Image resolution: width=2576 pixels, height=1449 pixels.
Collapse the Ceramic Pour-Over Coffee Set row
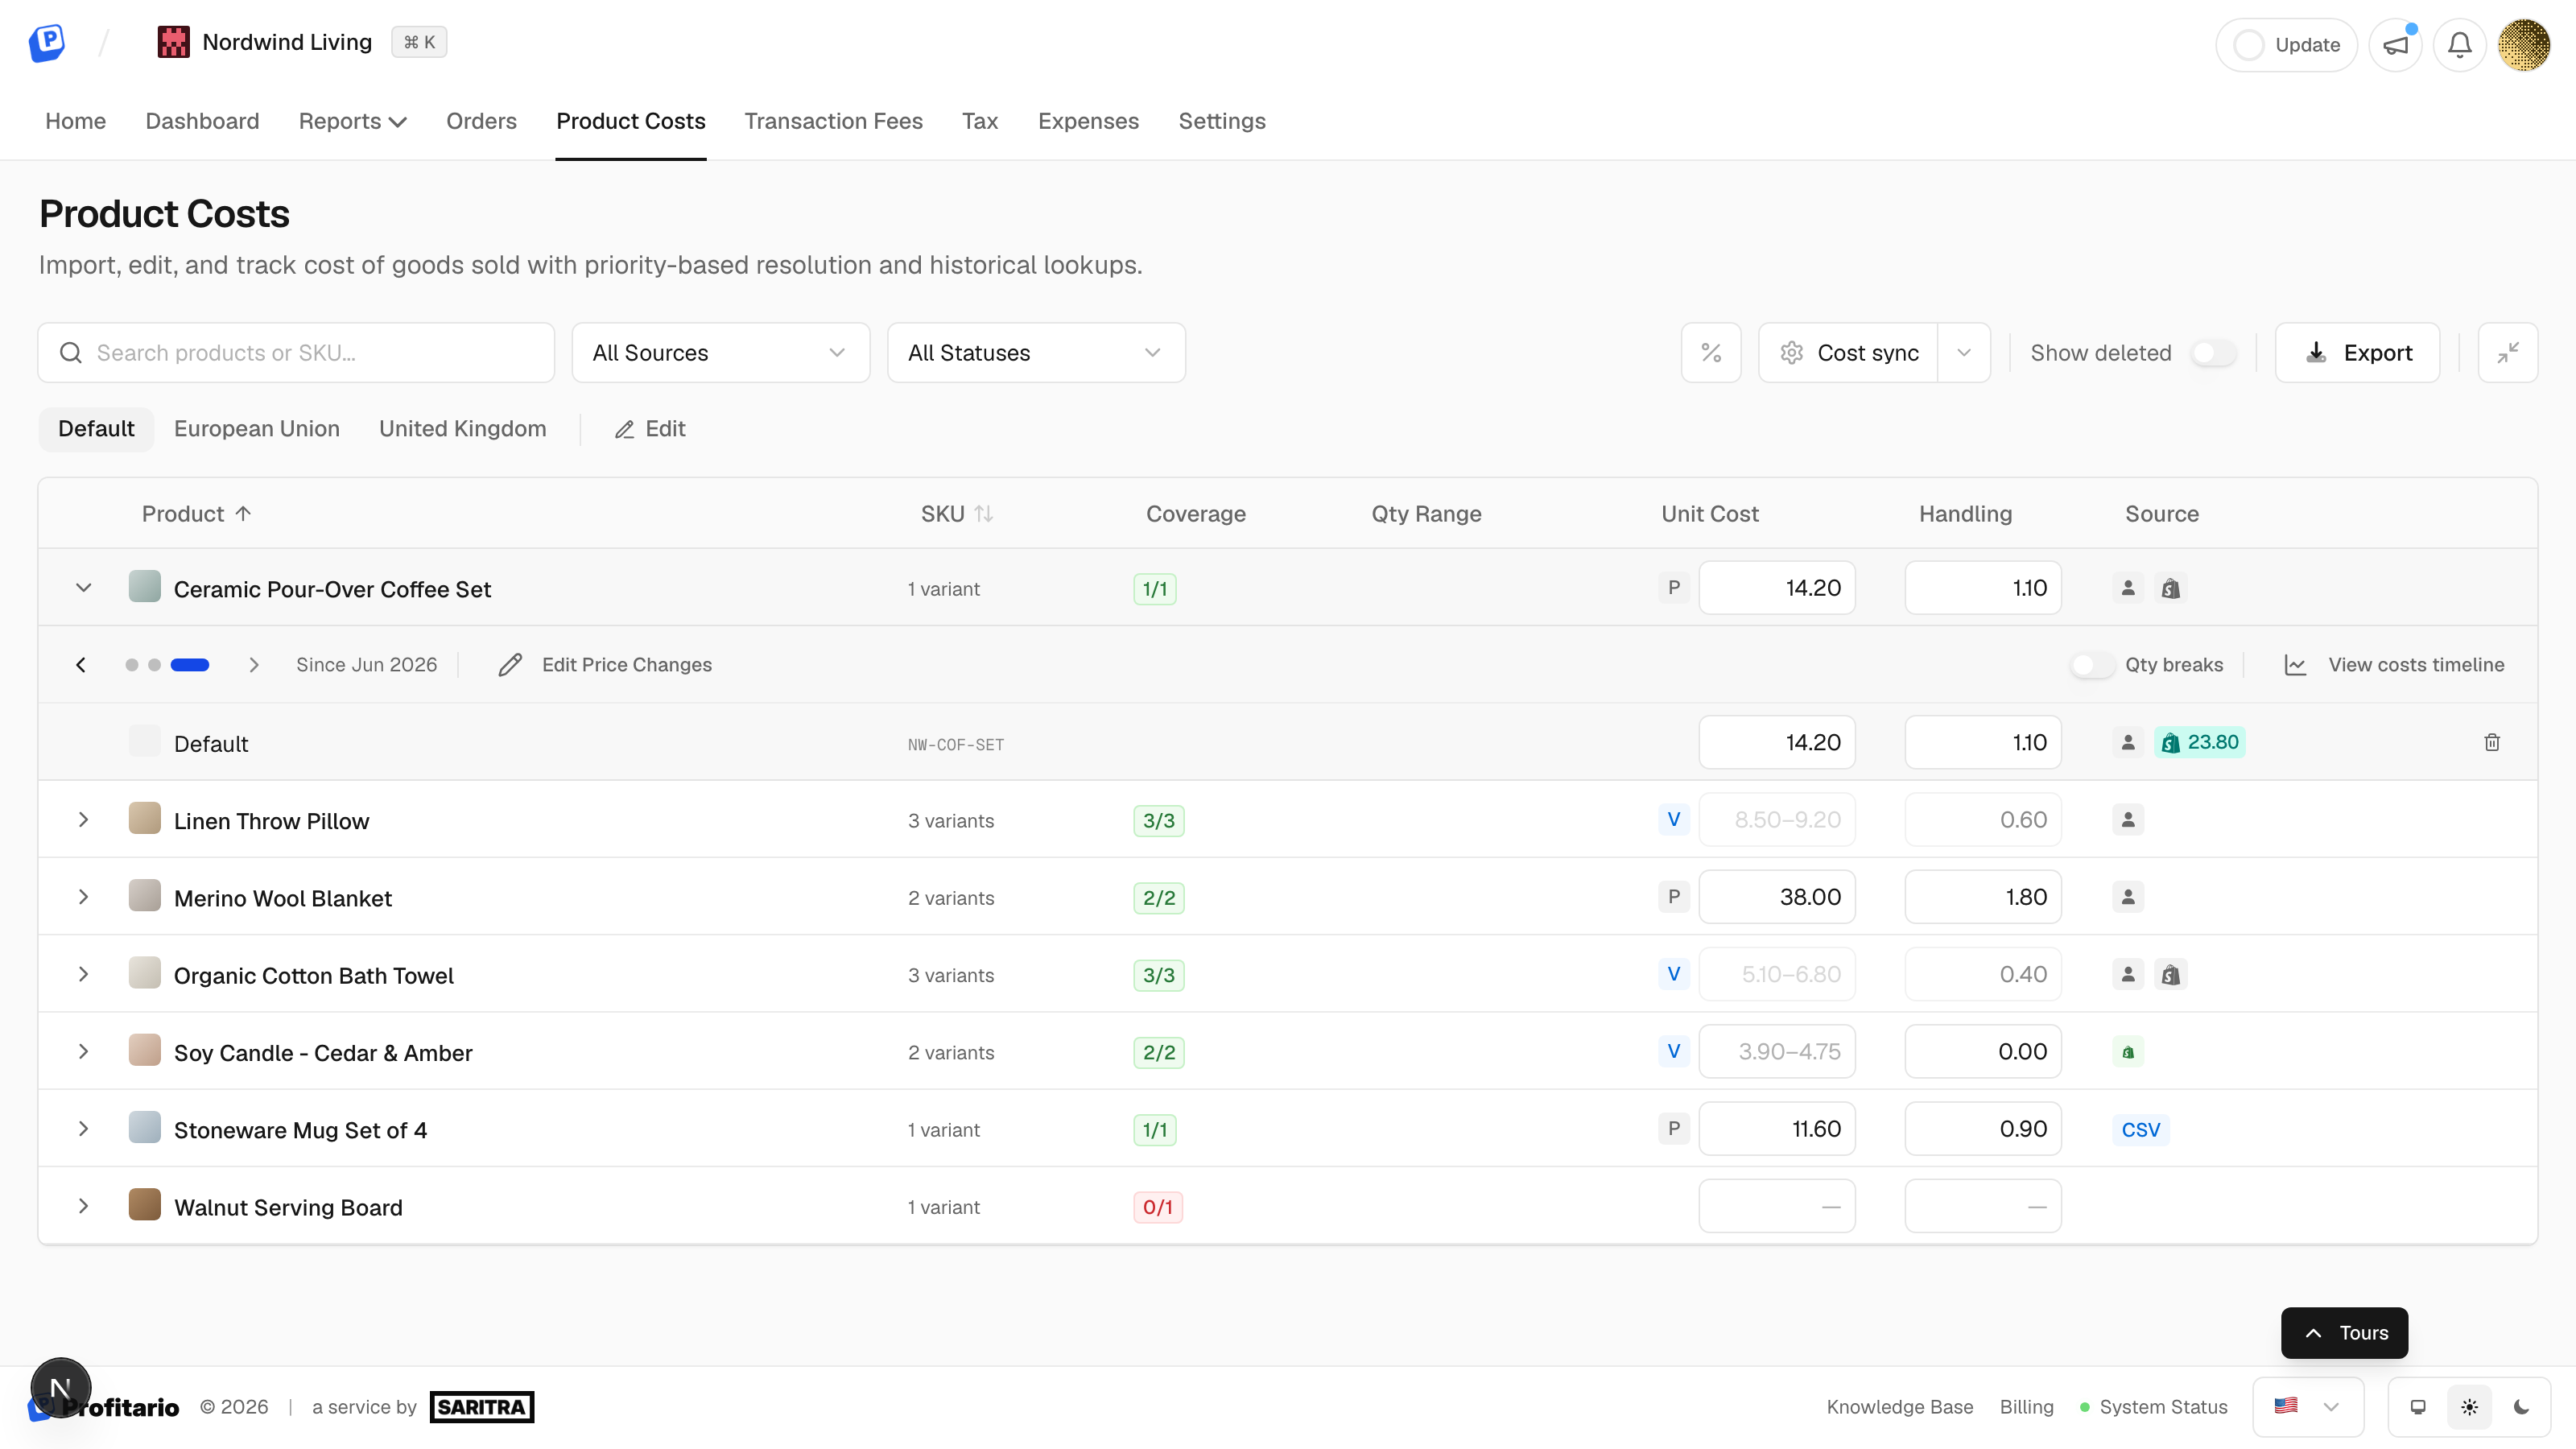pyautogui.click(x=84, y=588)
